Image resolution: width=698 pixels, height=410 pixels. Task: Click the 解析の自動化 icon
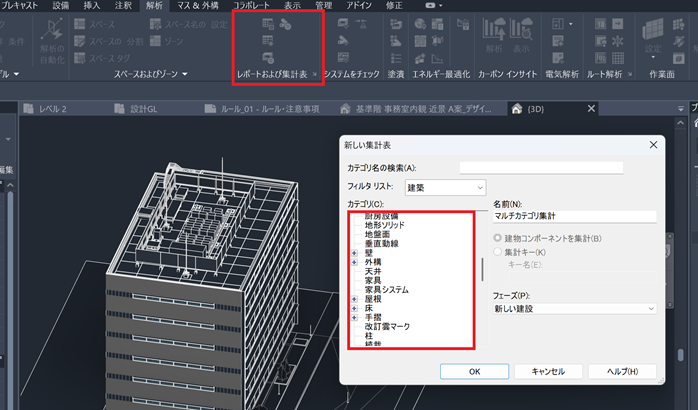pos(53,30)
